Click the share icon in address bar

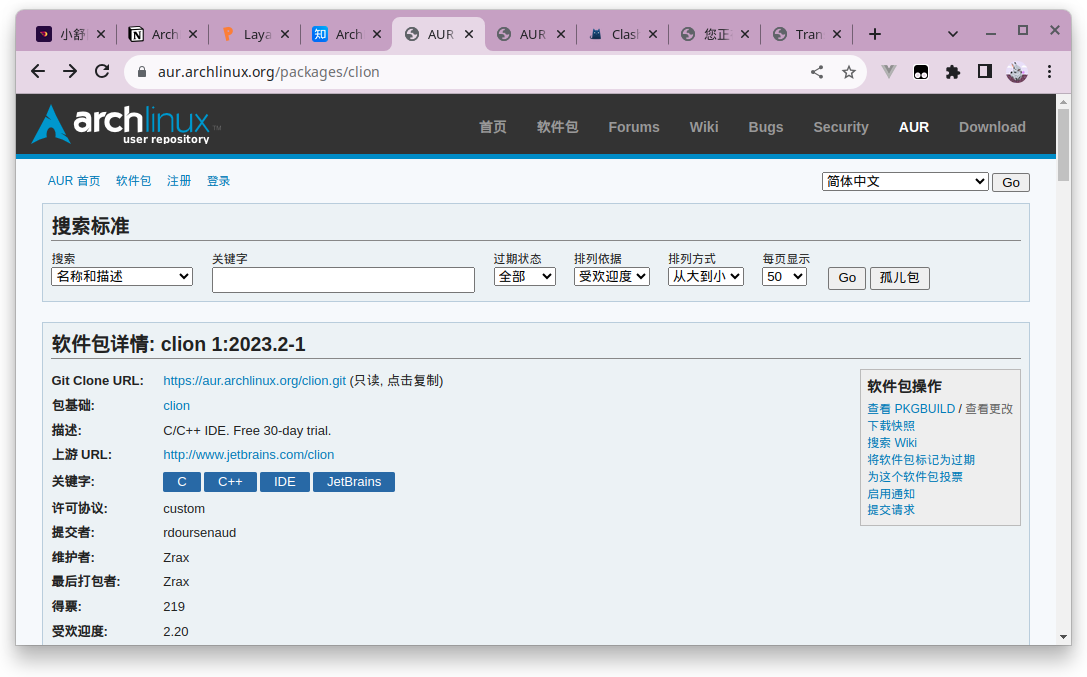[816, 71]
